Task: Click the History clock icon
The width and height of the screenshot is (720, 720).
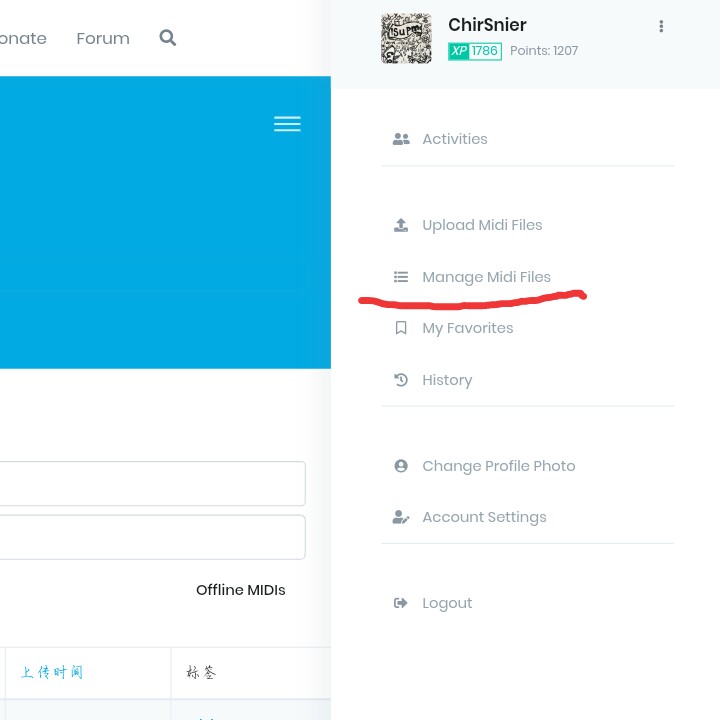Action: pos(401,380)
